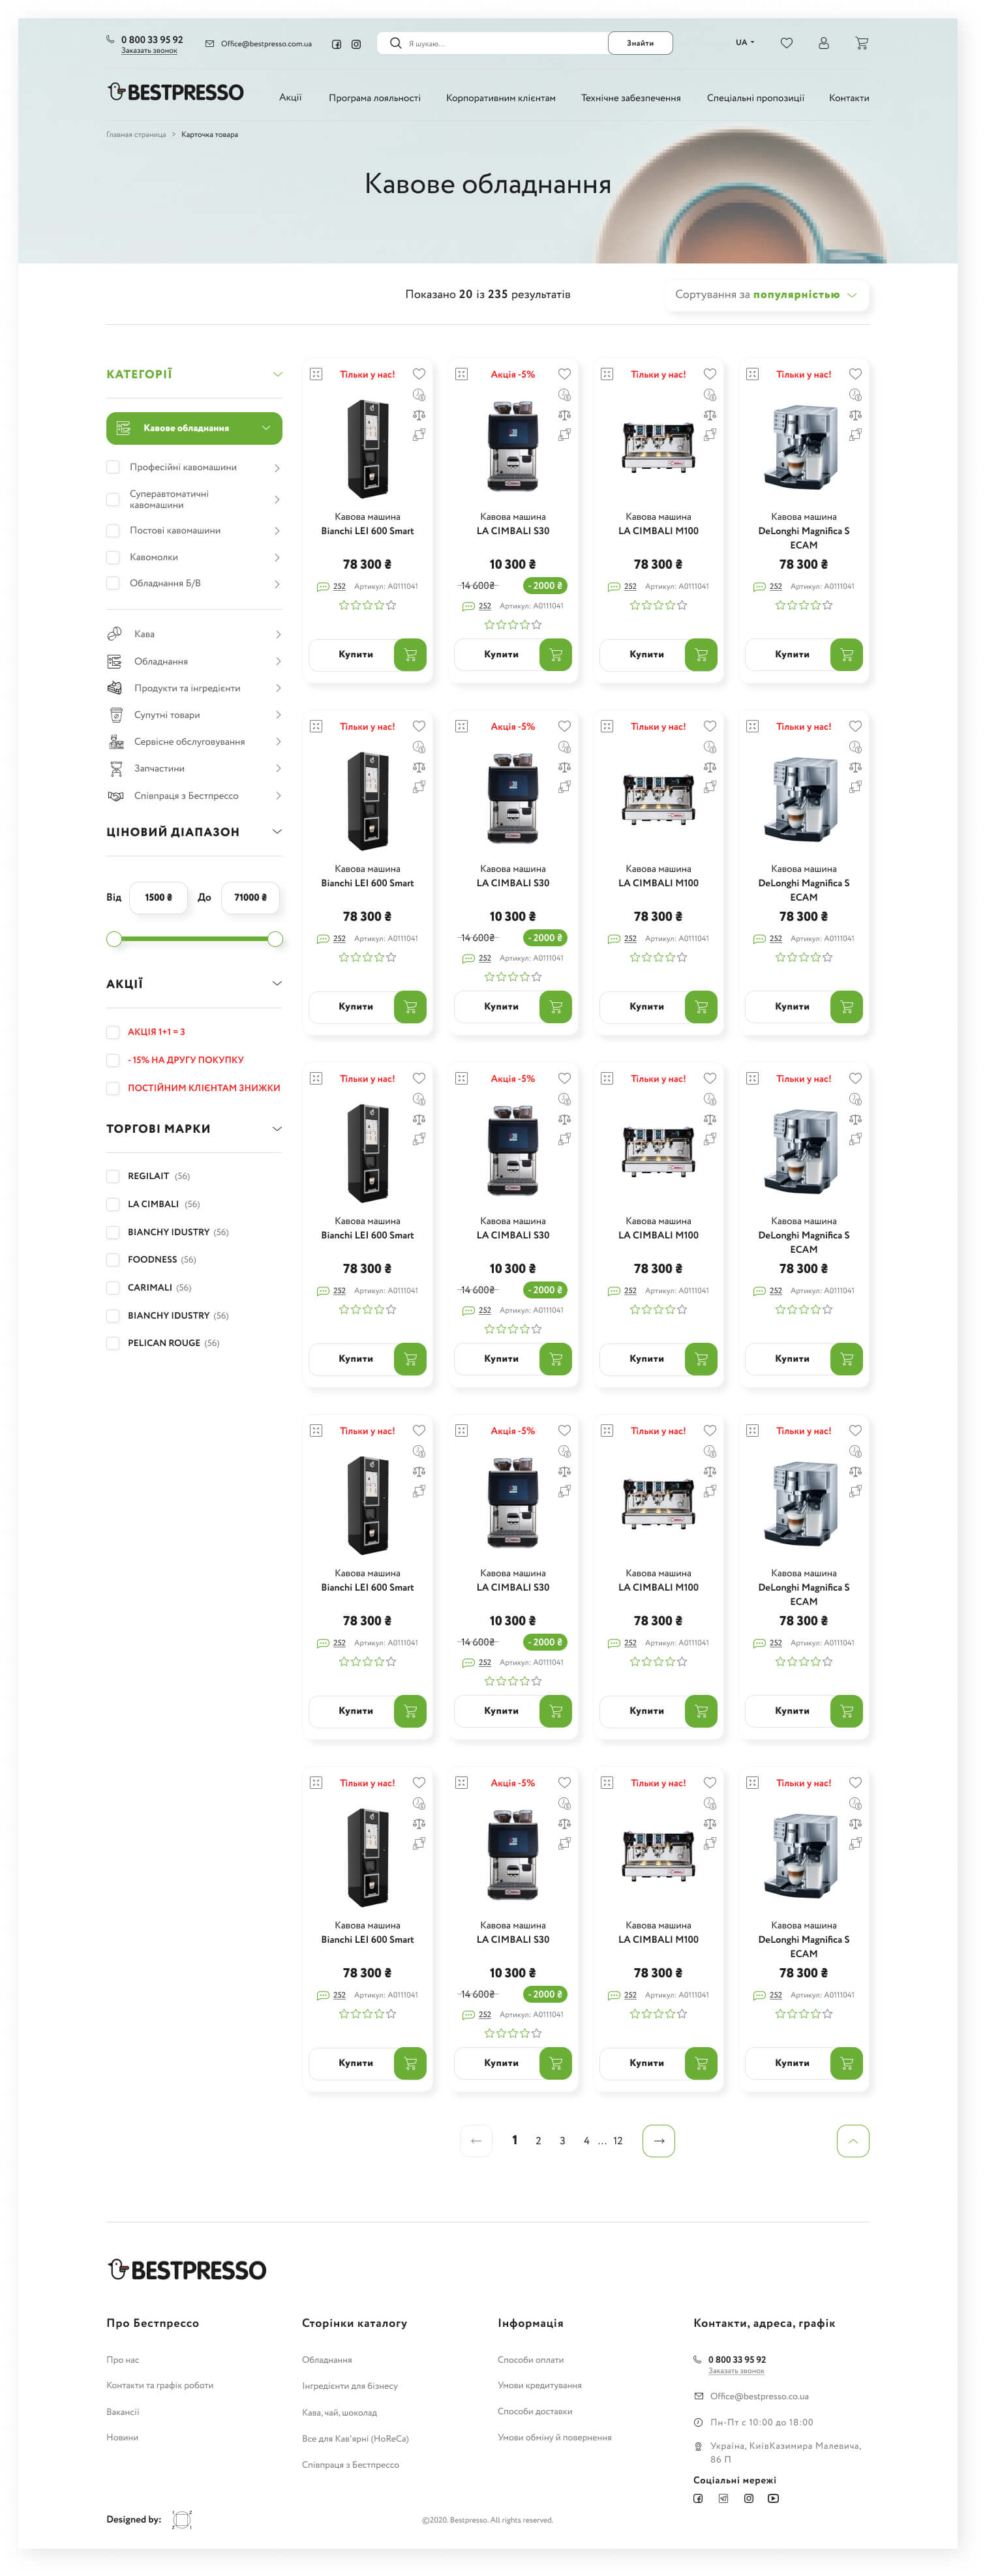This screenshot has width=985, height=2576.
Task: Enable the -15% НА ДРУГУ ПОКУПКУ filter
Action: click(113, 1060)
